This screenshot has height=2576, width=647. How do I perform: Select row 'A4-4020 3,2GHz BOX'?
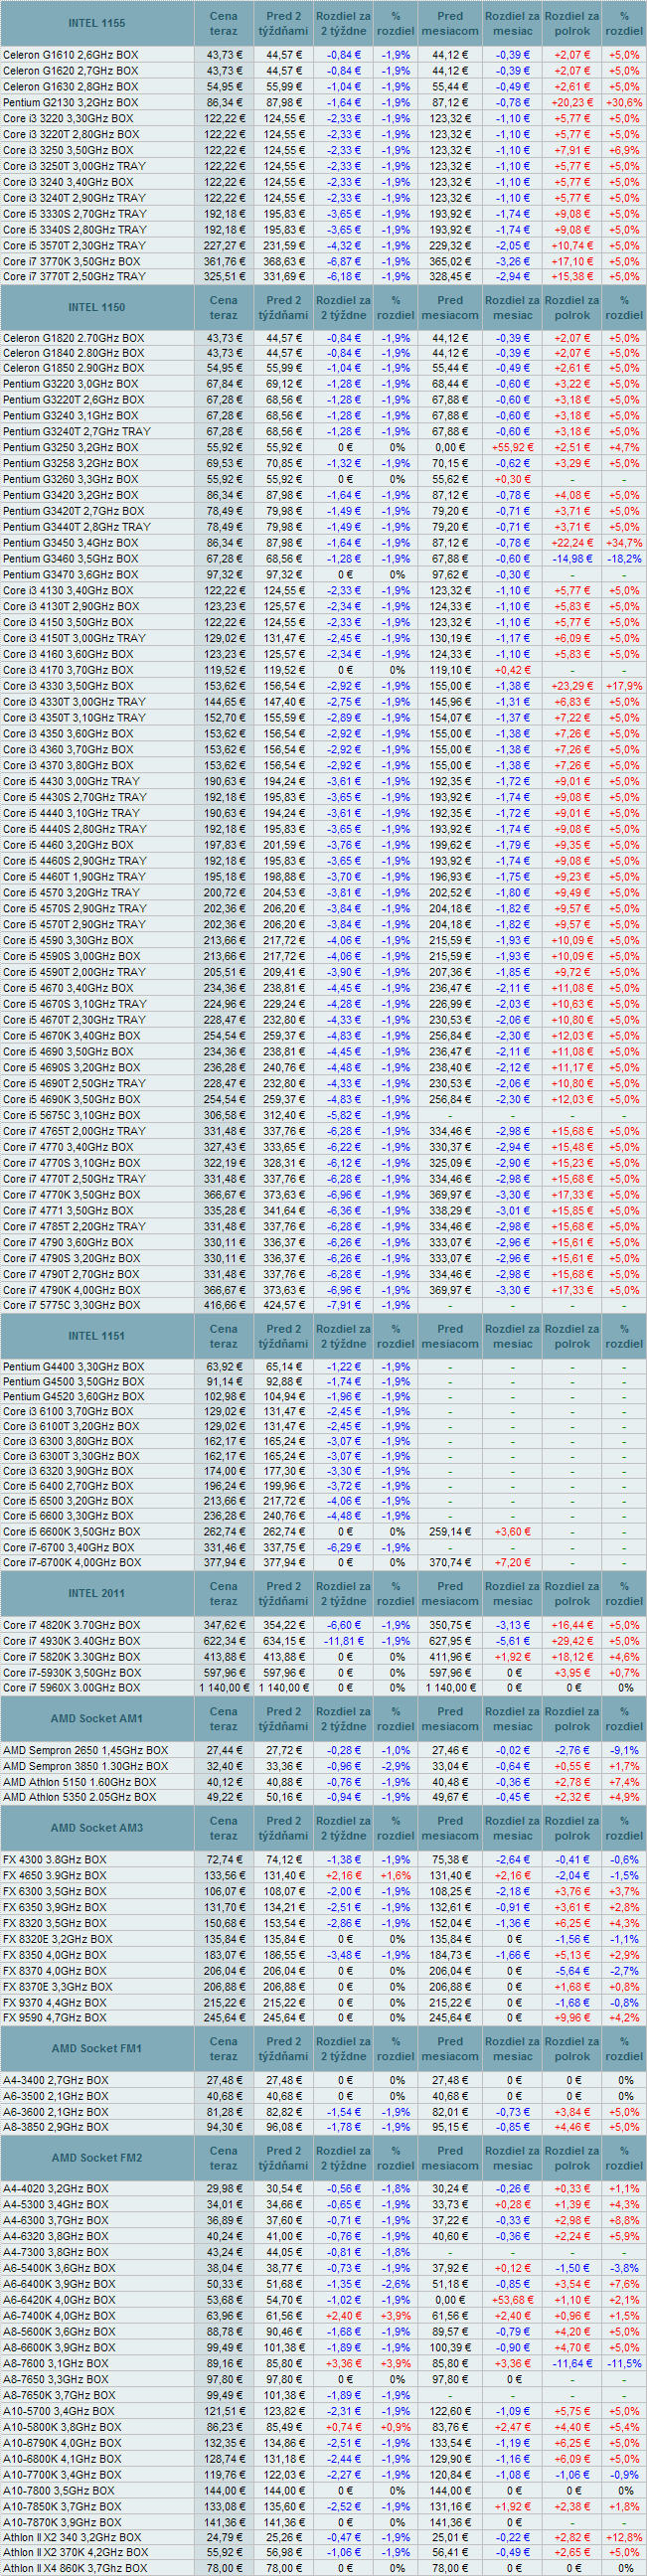point(323,2188)
